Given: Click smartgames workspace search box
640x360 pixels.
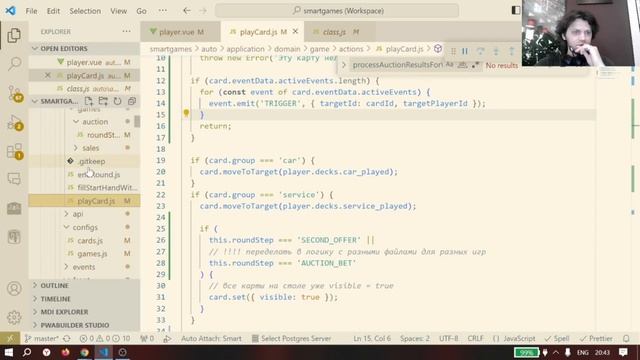Looking at the screenshot, I should [337, 11].
